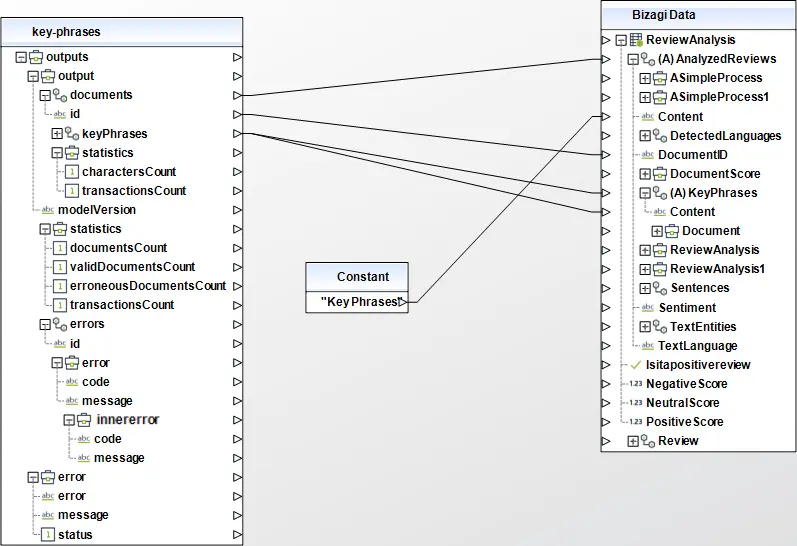Expand the DocumentScore node
The height and width of the screenshot is (546, 797).
coord(645,174)
